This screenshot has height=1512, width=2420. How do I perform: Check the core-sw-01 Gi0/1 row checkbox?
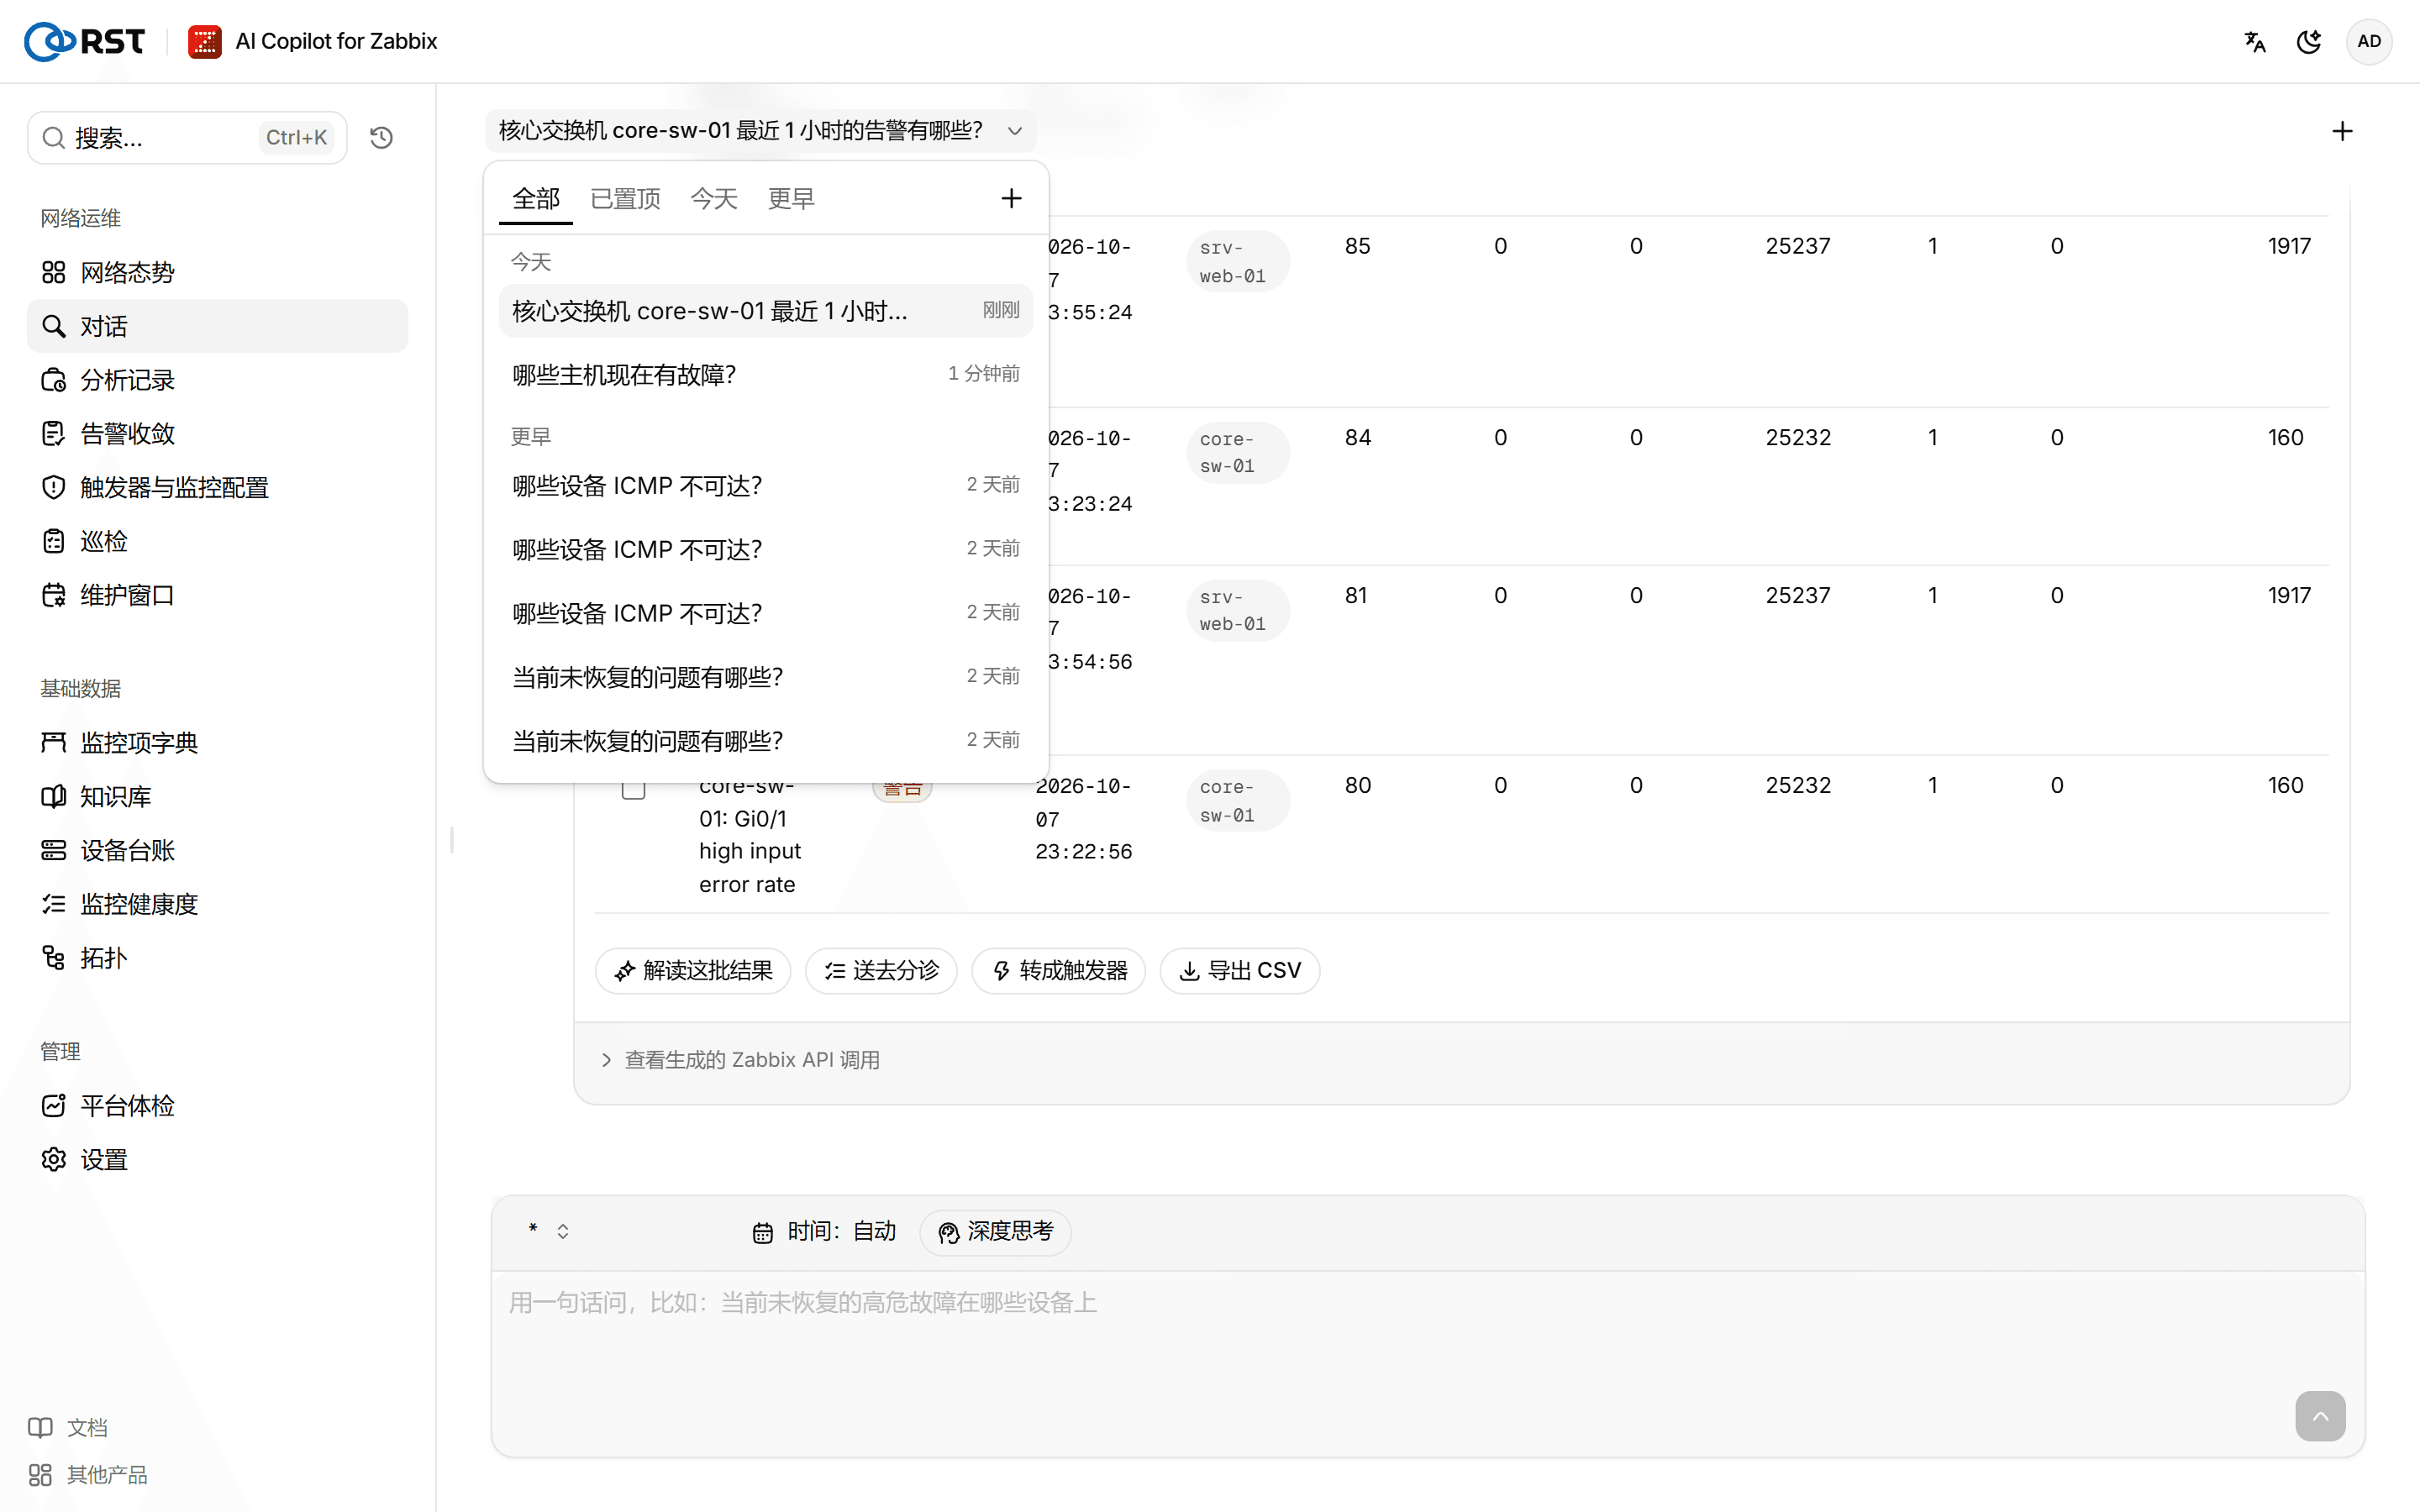[x=633, y=788]
